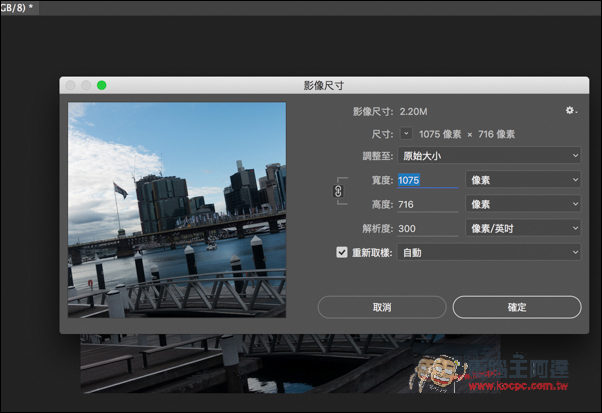The width and height of the screenshot is (602, 413).
Task: Click the harbor preview image in dialog
Action: click(176, 209)
